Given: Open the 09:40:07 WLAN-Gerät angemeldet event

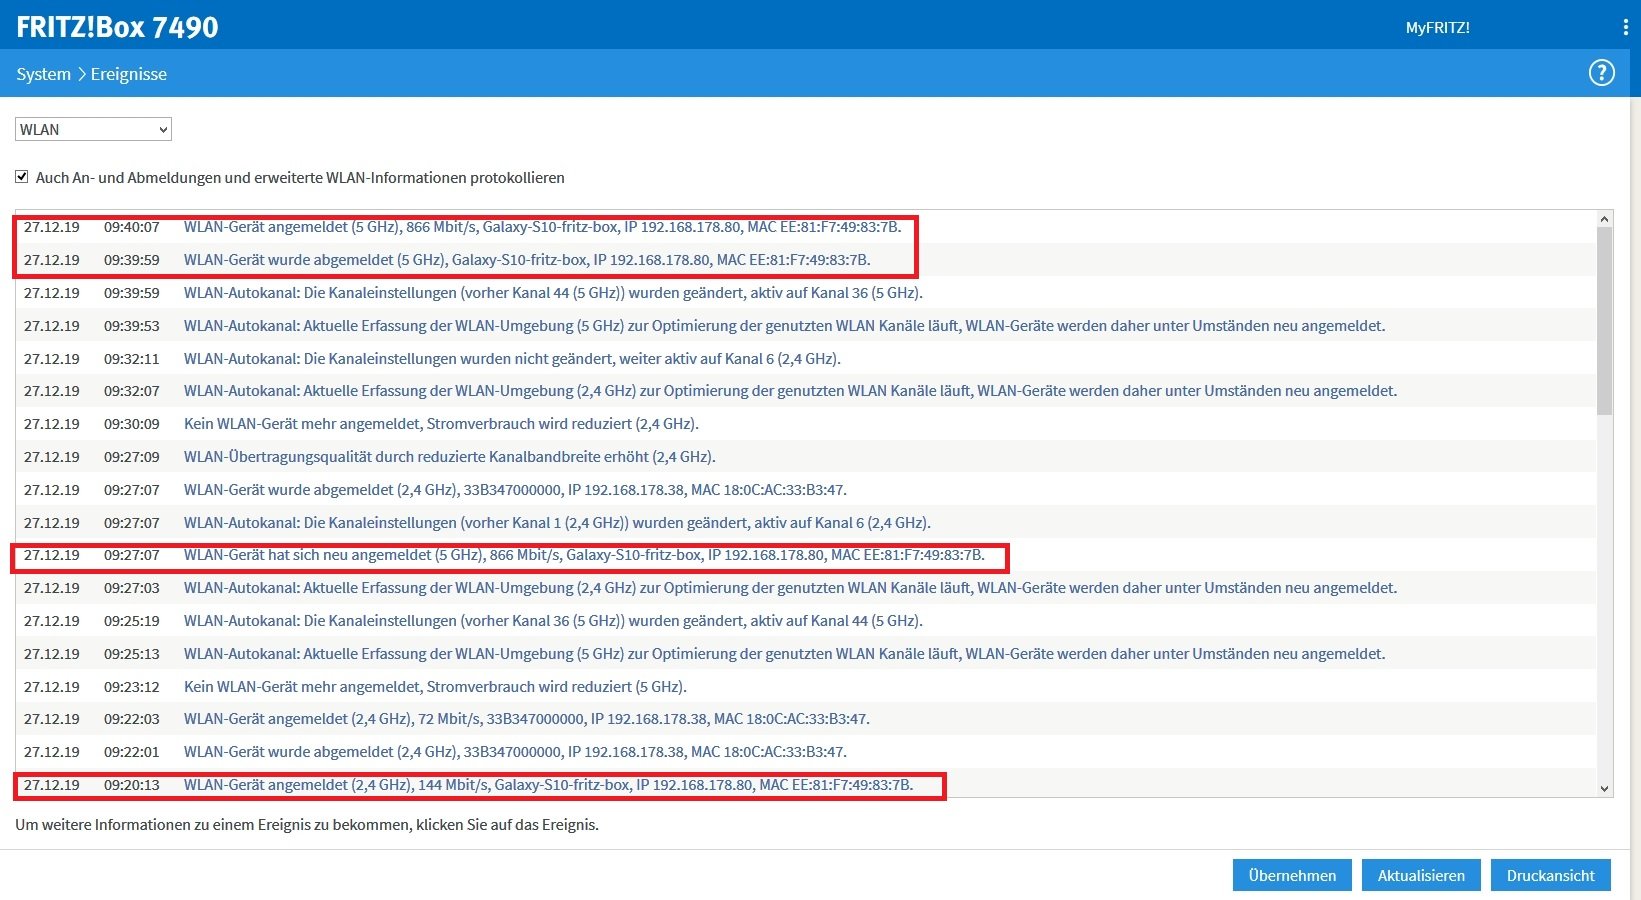Looking at the screenshot, I should (543, 227).
